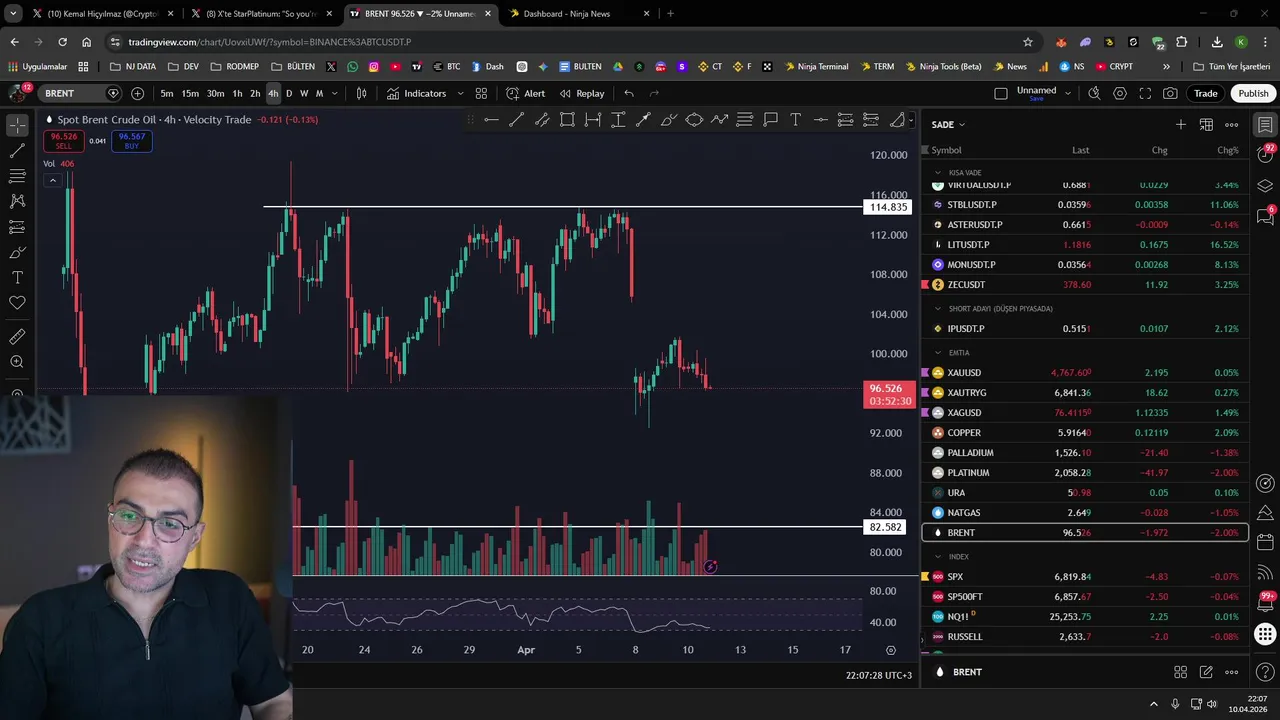
Task: Toggle the watchlist panel icon in right sidebar
Action: [1265, 125]
